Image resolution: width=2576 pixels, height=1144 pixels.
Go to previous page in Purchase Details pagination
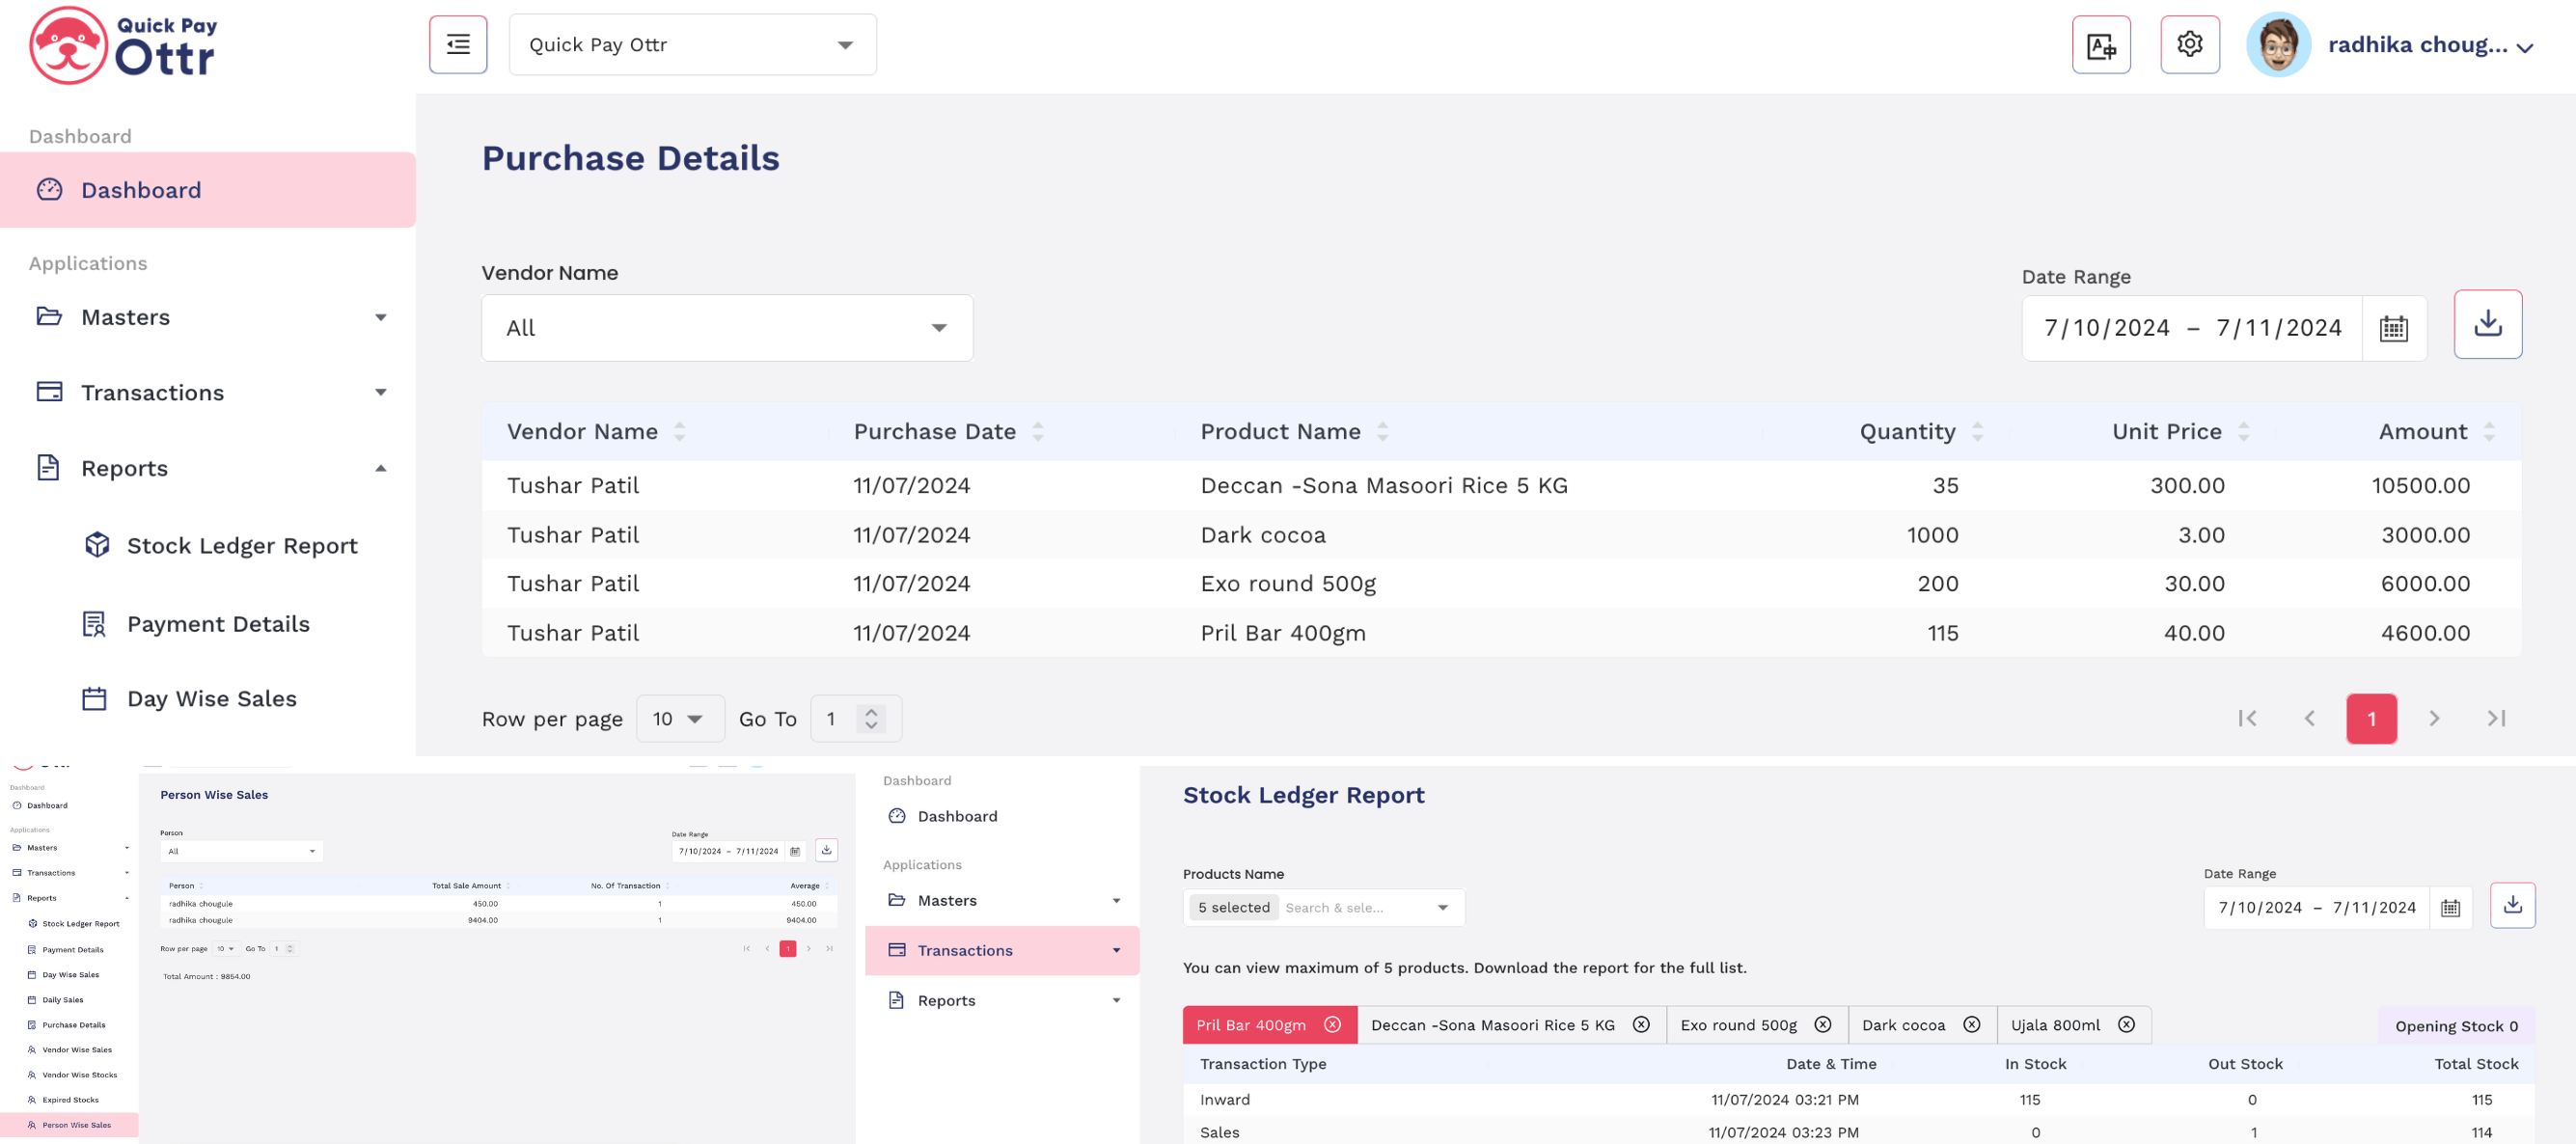[2309, 718]
